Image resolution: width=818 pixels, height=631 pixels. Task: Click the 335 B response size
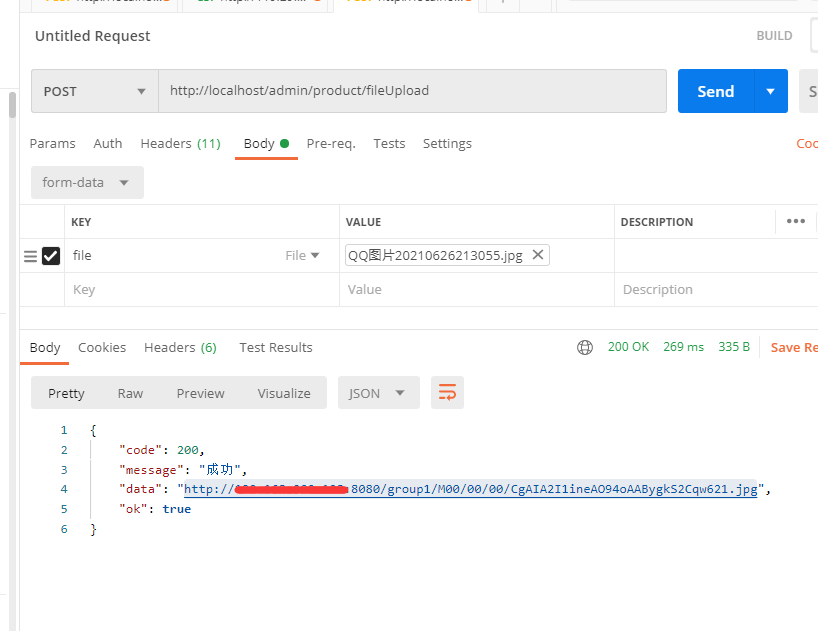(734, 347)
